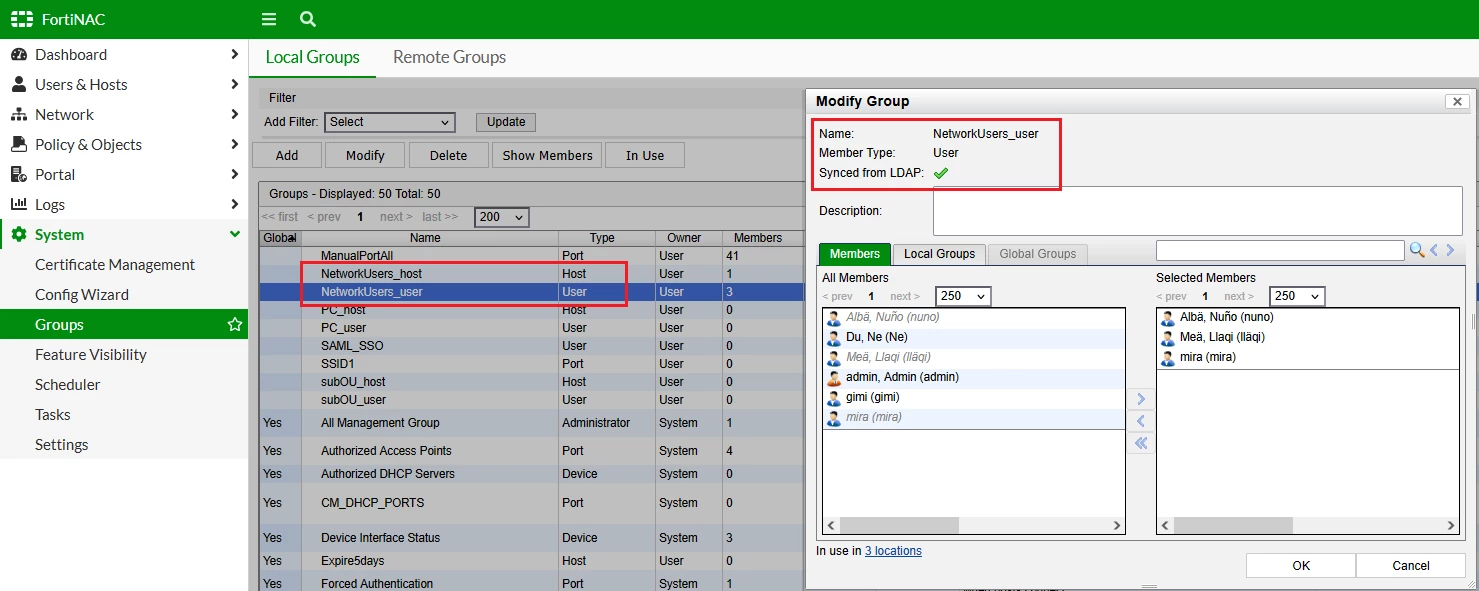Click the Show Members button
1479x591 pixels.
pyautogui.click(x=547, y=155)
